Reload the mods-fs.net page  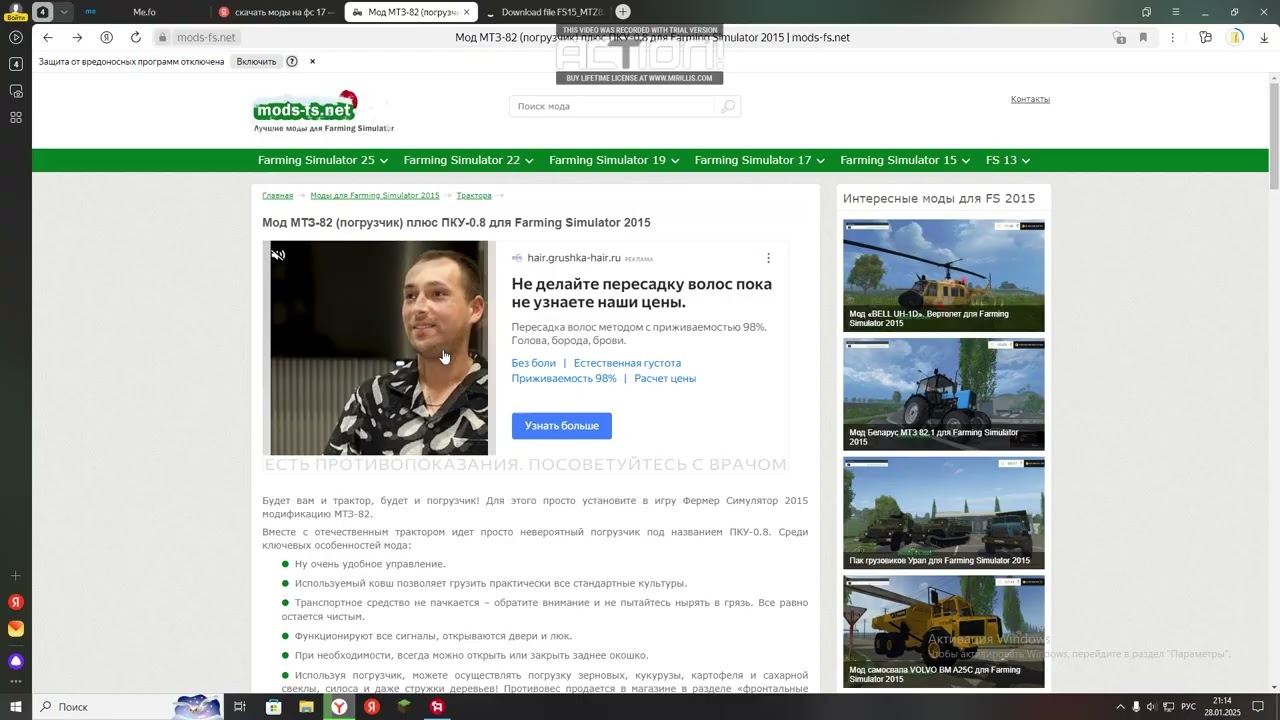(136, 37)
